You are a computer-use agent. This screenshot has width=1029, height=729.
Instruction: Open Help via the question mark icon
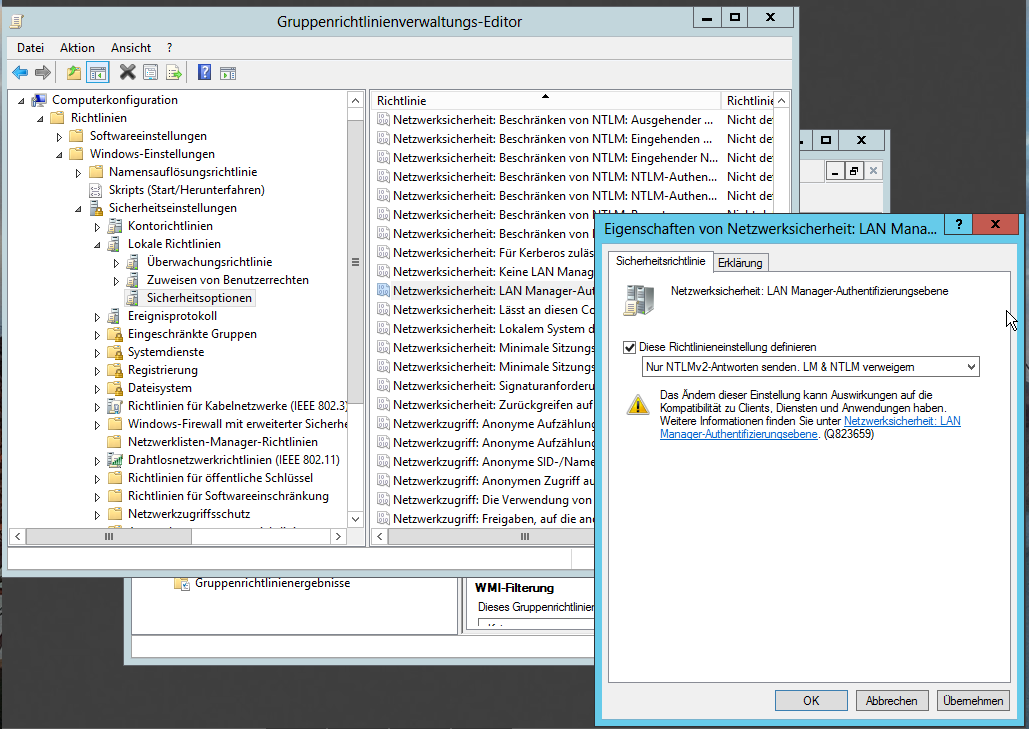203,71
